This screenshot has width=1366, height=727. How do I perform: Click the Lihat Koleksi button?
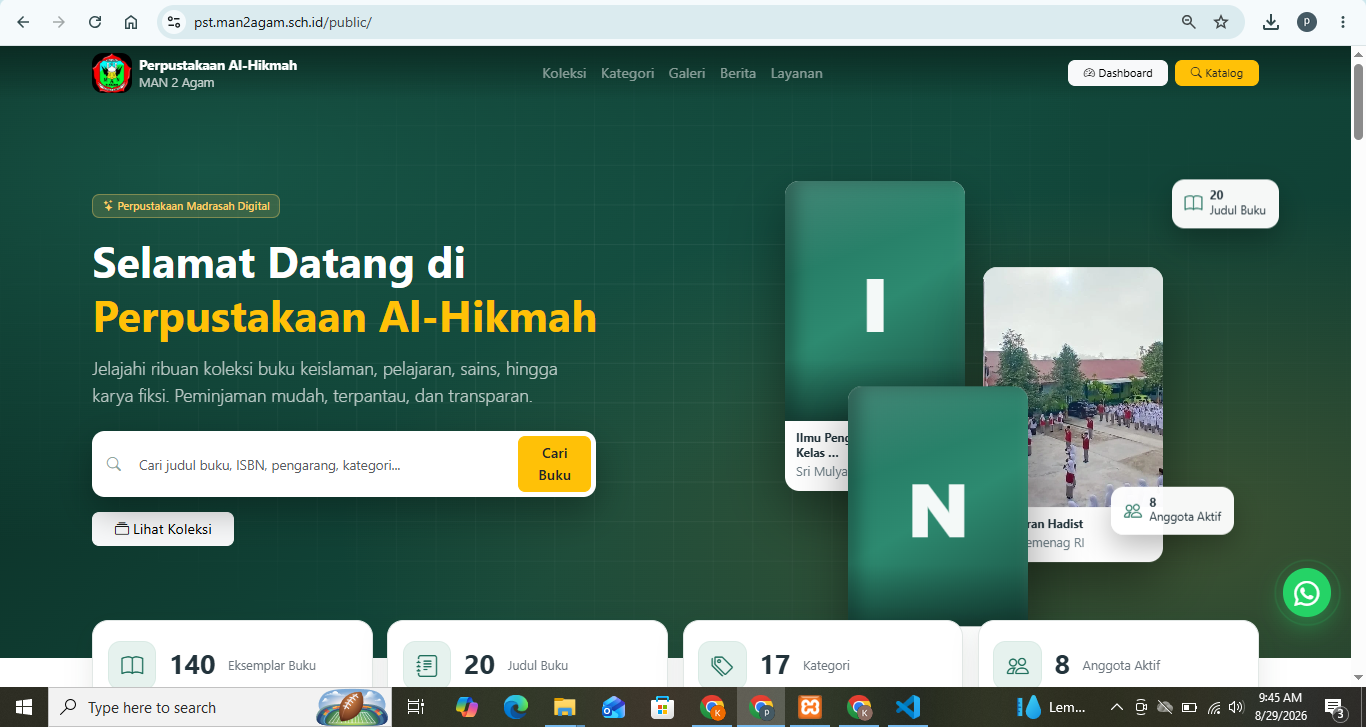[163, 529]
